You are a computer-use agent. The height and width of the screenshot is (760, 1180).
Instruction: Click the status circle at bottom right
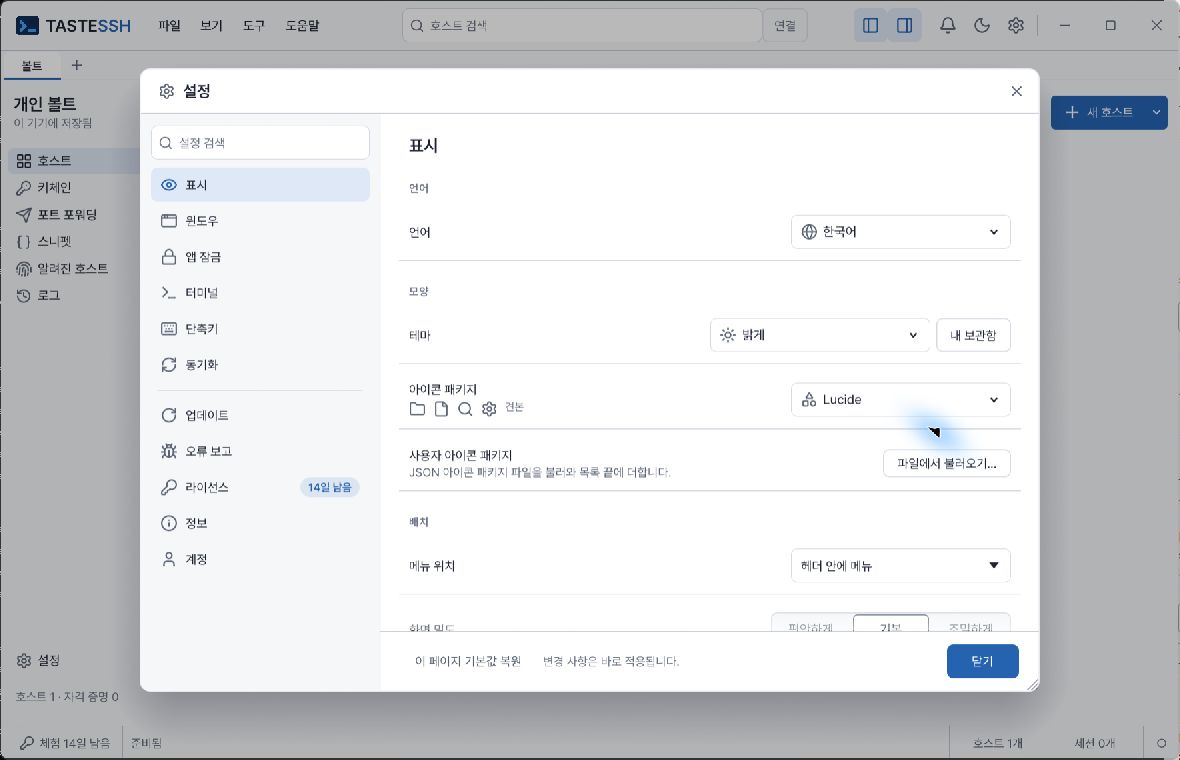tap(1161, 743)
